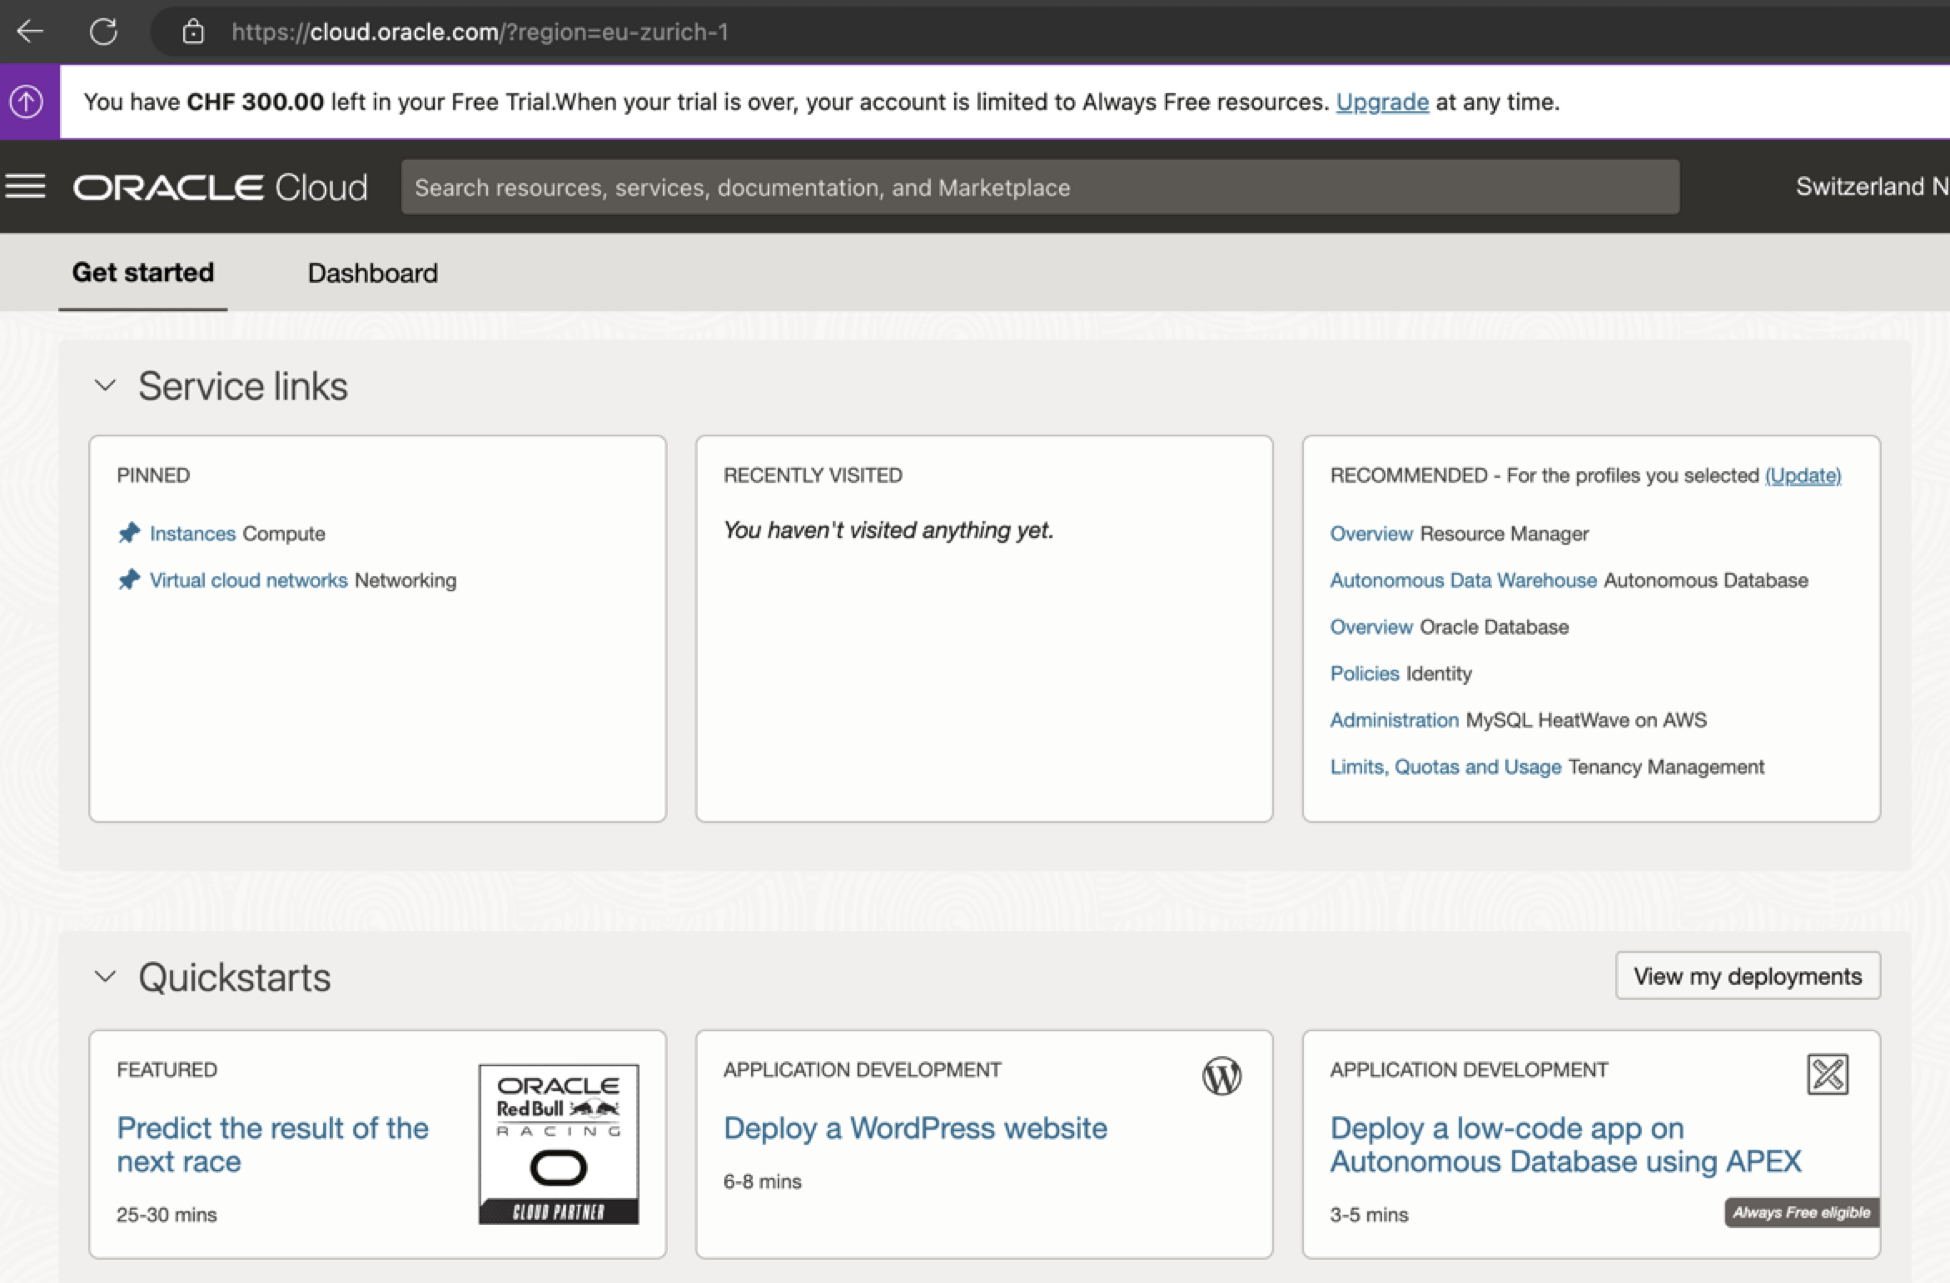Collapse the Service links section
The width and height of the screenshot is (1950, 1283).
(105, 386)
